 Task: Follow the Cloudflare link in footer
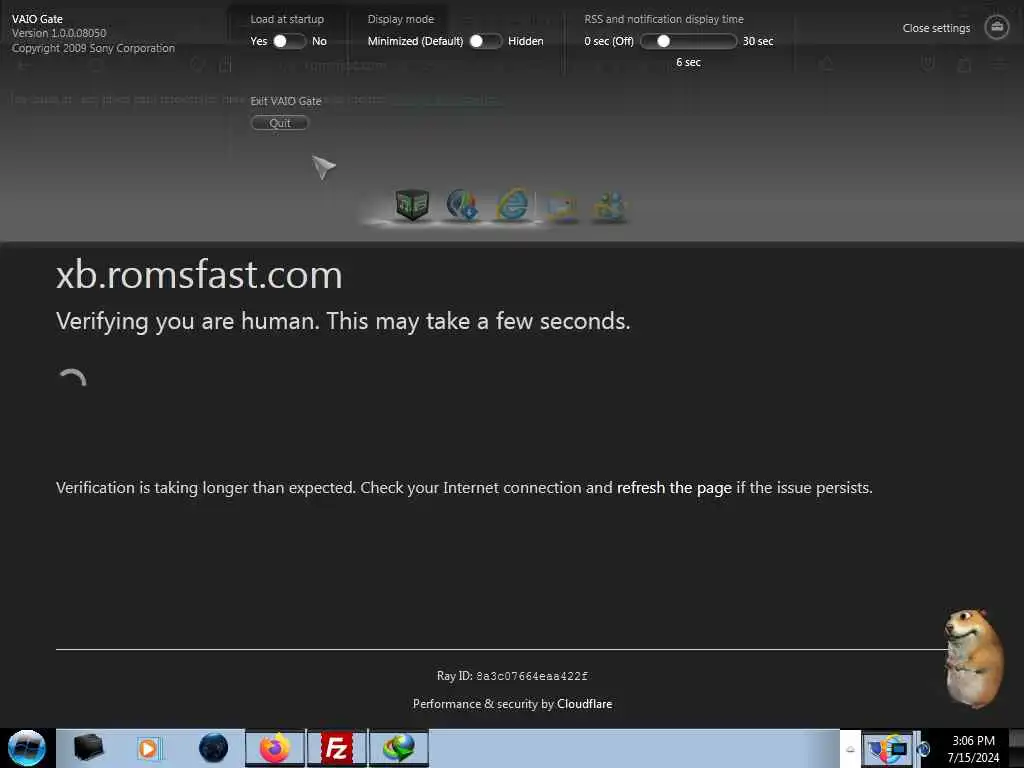point(584,704)
